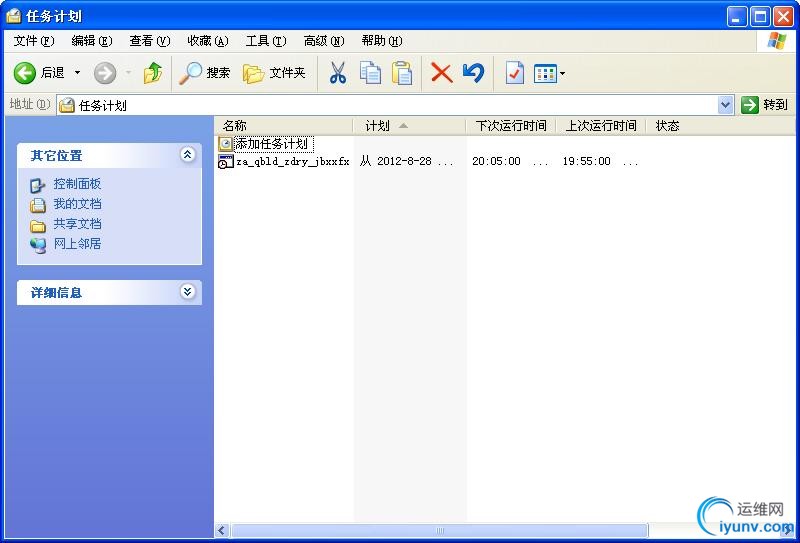Click the Cut scissors icon

[337, 73]
